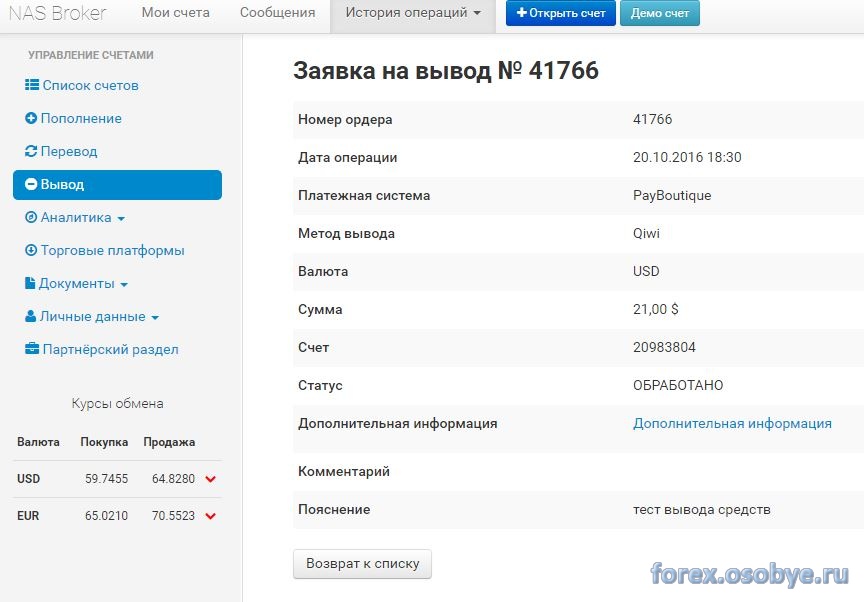Select the active Вывод sidebar item
Viewport: 864px width, 602px height.
(x=117, y=185)
